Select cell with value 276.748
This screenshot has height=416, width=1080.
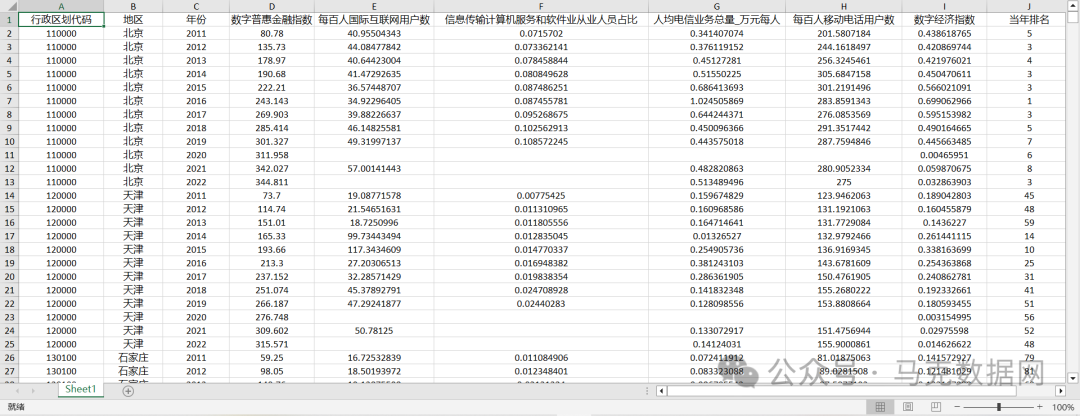(271, 317)
